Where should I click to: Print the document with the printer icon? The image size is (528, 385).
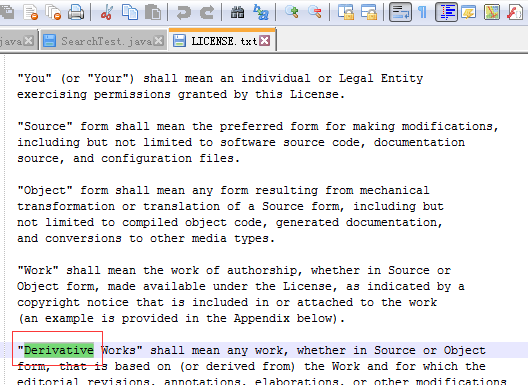[76, 12]
